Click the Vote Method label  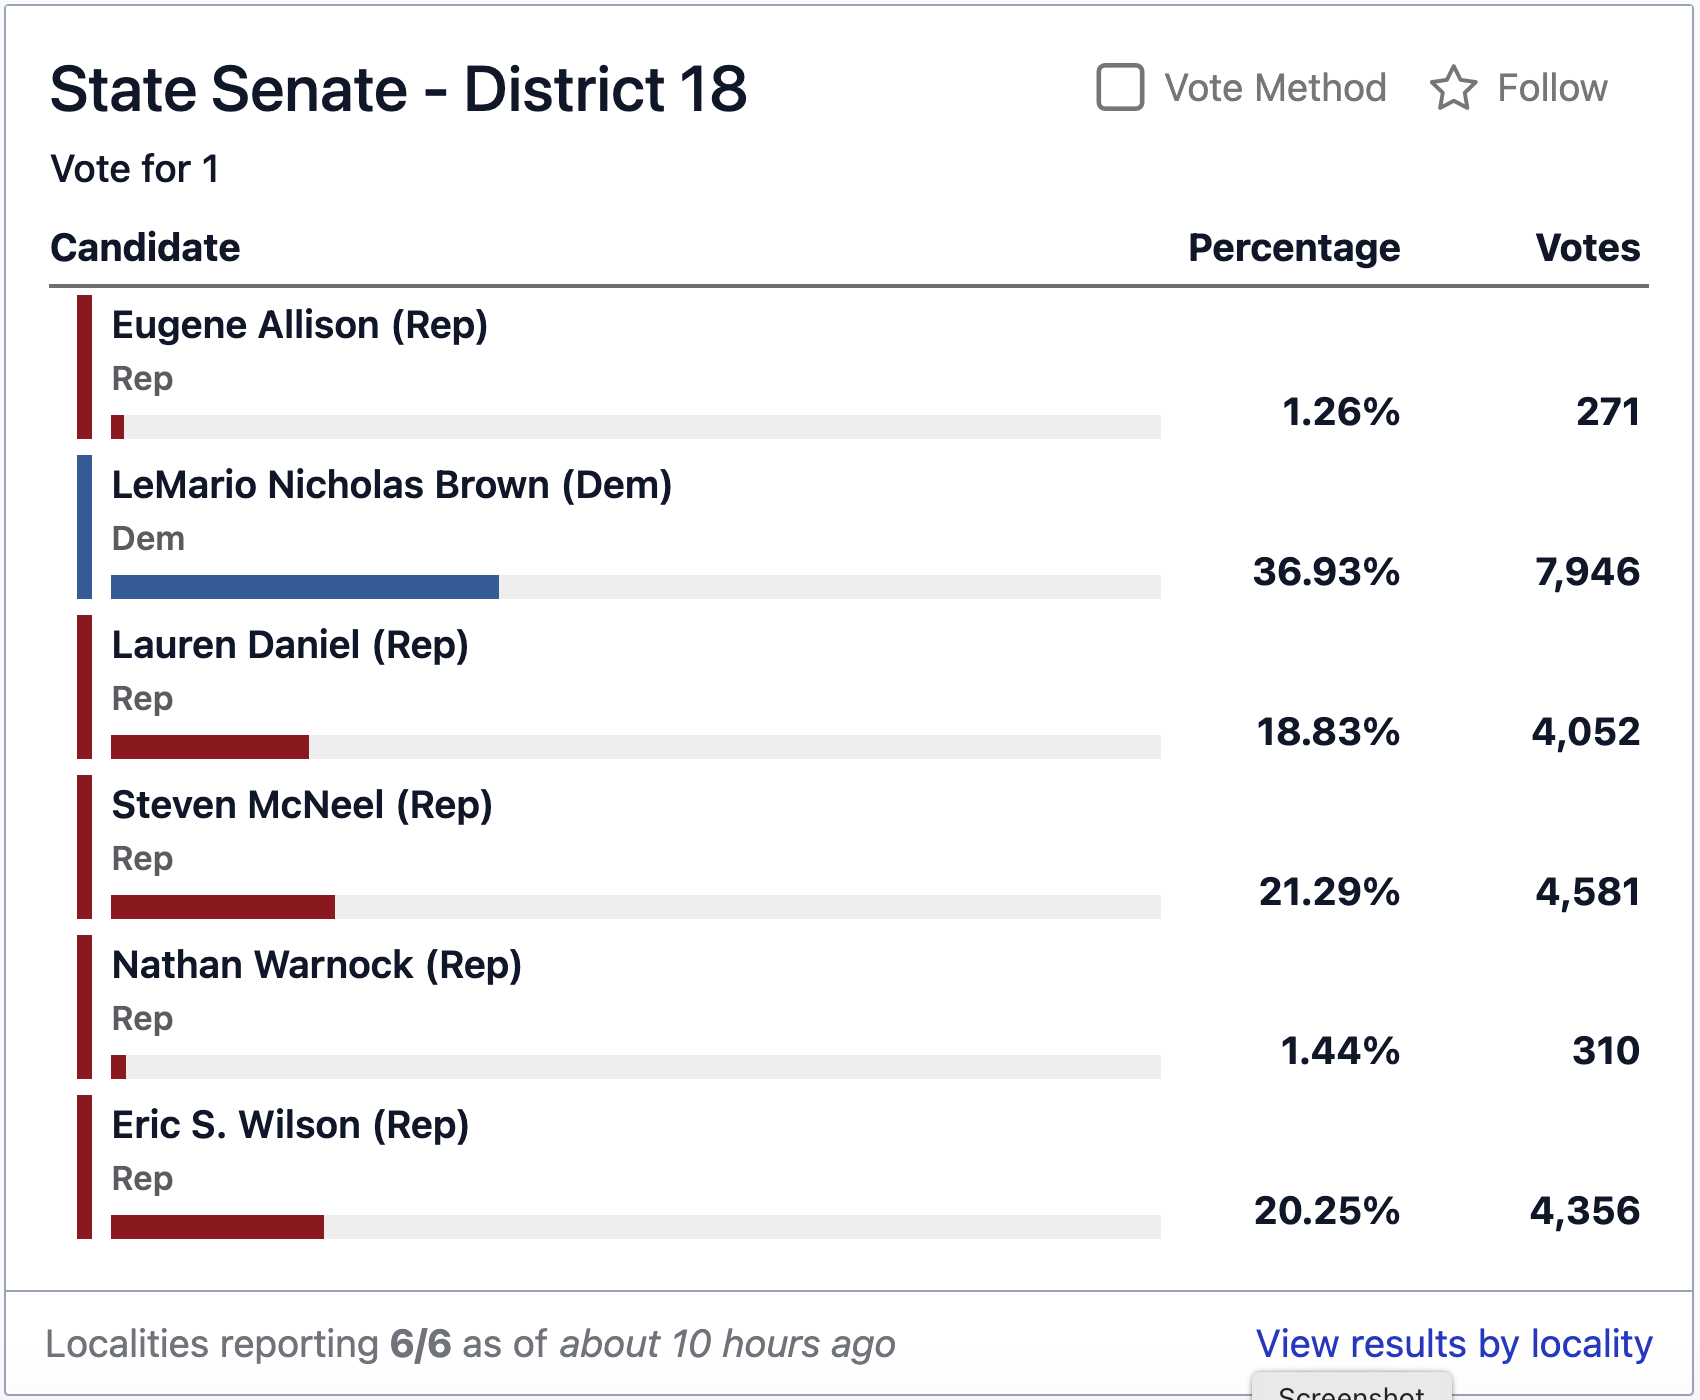(x=1275, y=88)
